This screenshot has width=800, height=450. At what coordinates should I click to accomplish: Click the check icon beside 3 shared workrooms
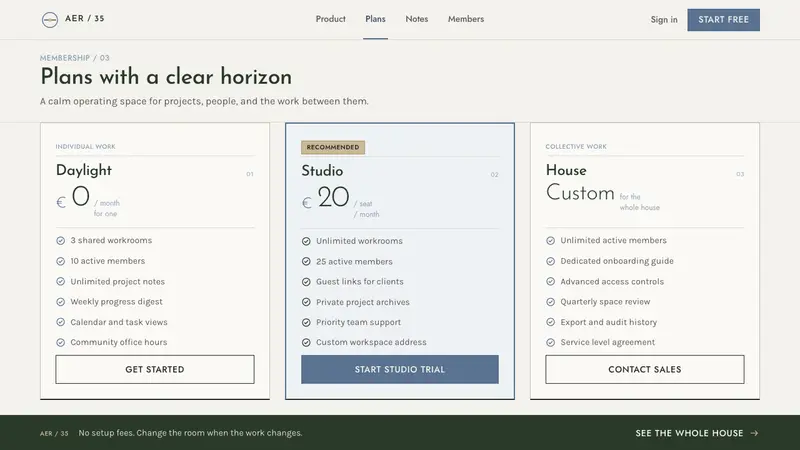point(61,240)
